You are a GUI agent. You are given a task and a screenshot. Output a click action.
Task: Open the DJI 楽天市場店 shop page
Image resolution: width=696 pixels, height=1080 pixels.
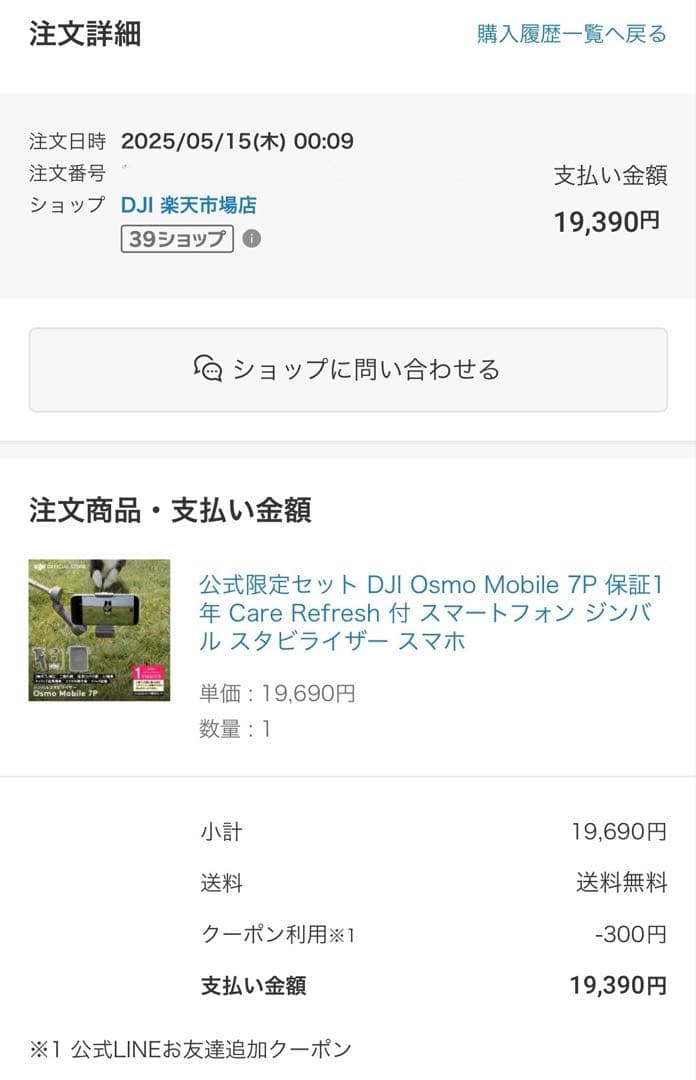188,205
